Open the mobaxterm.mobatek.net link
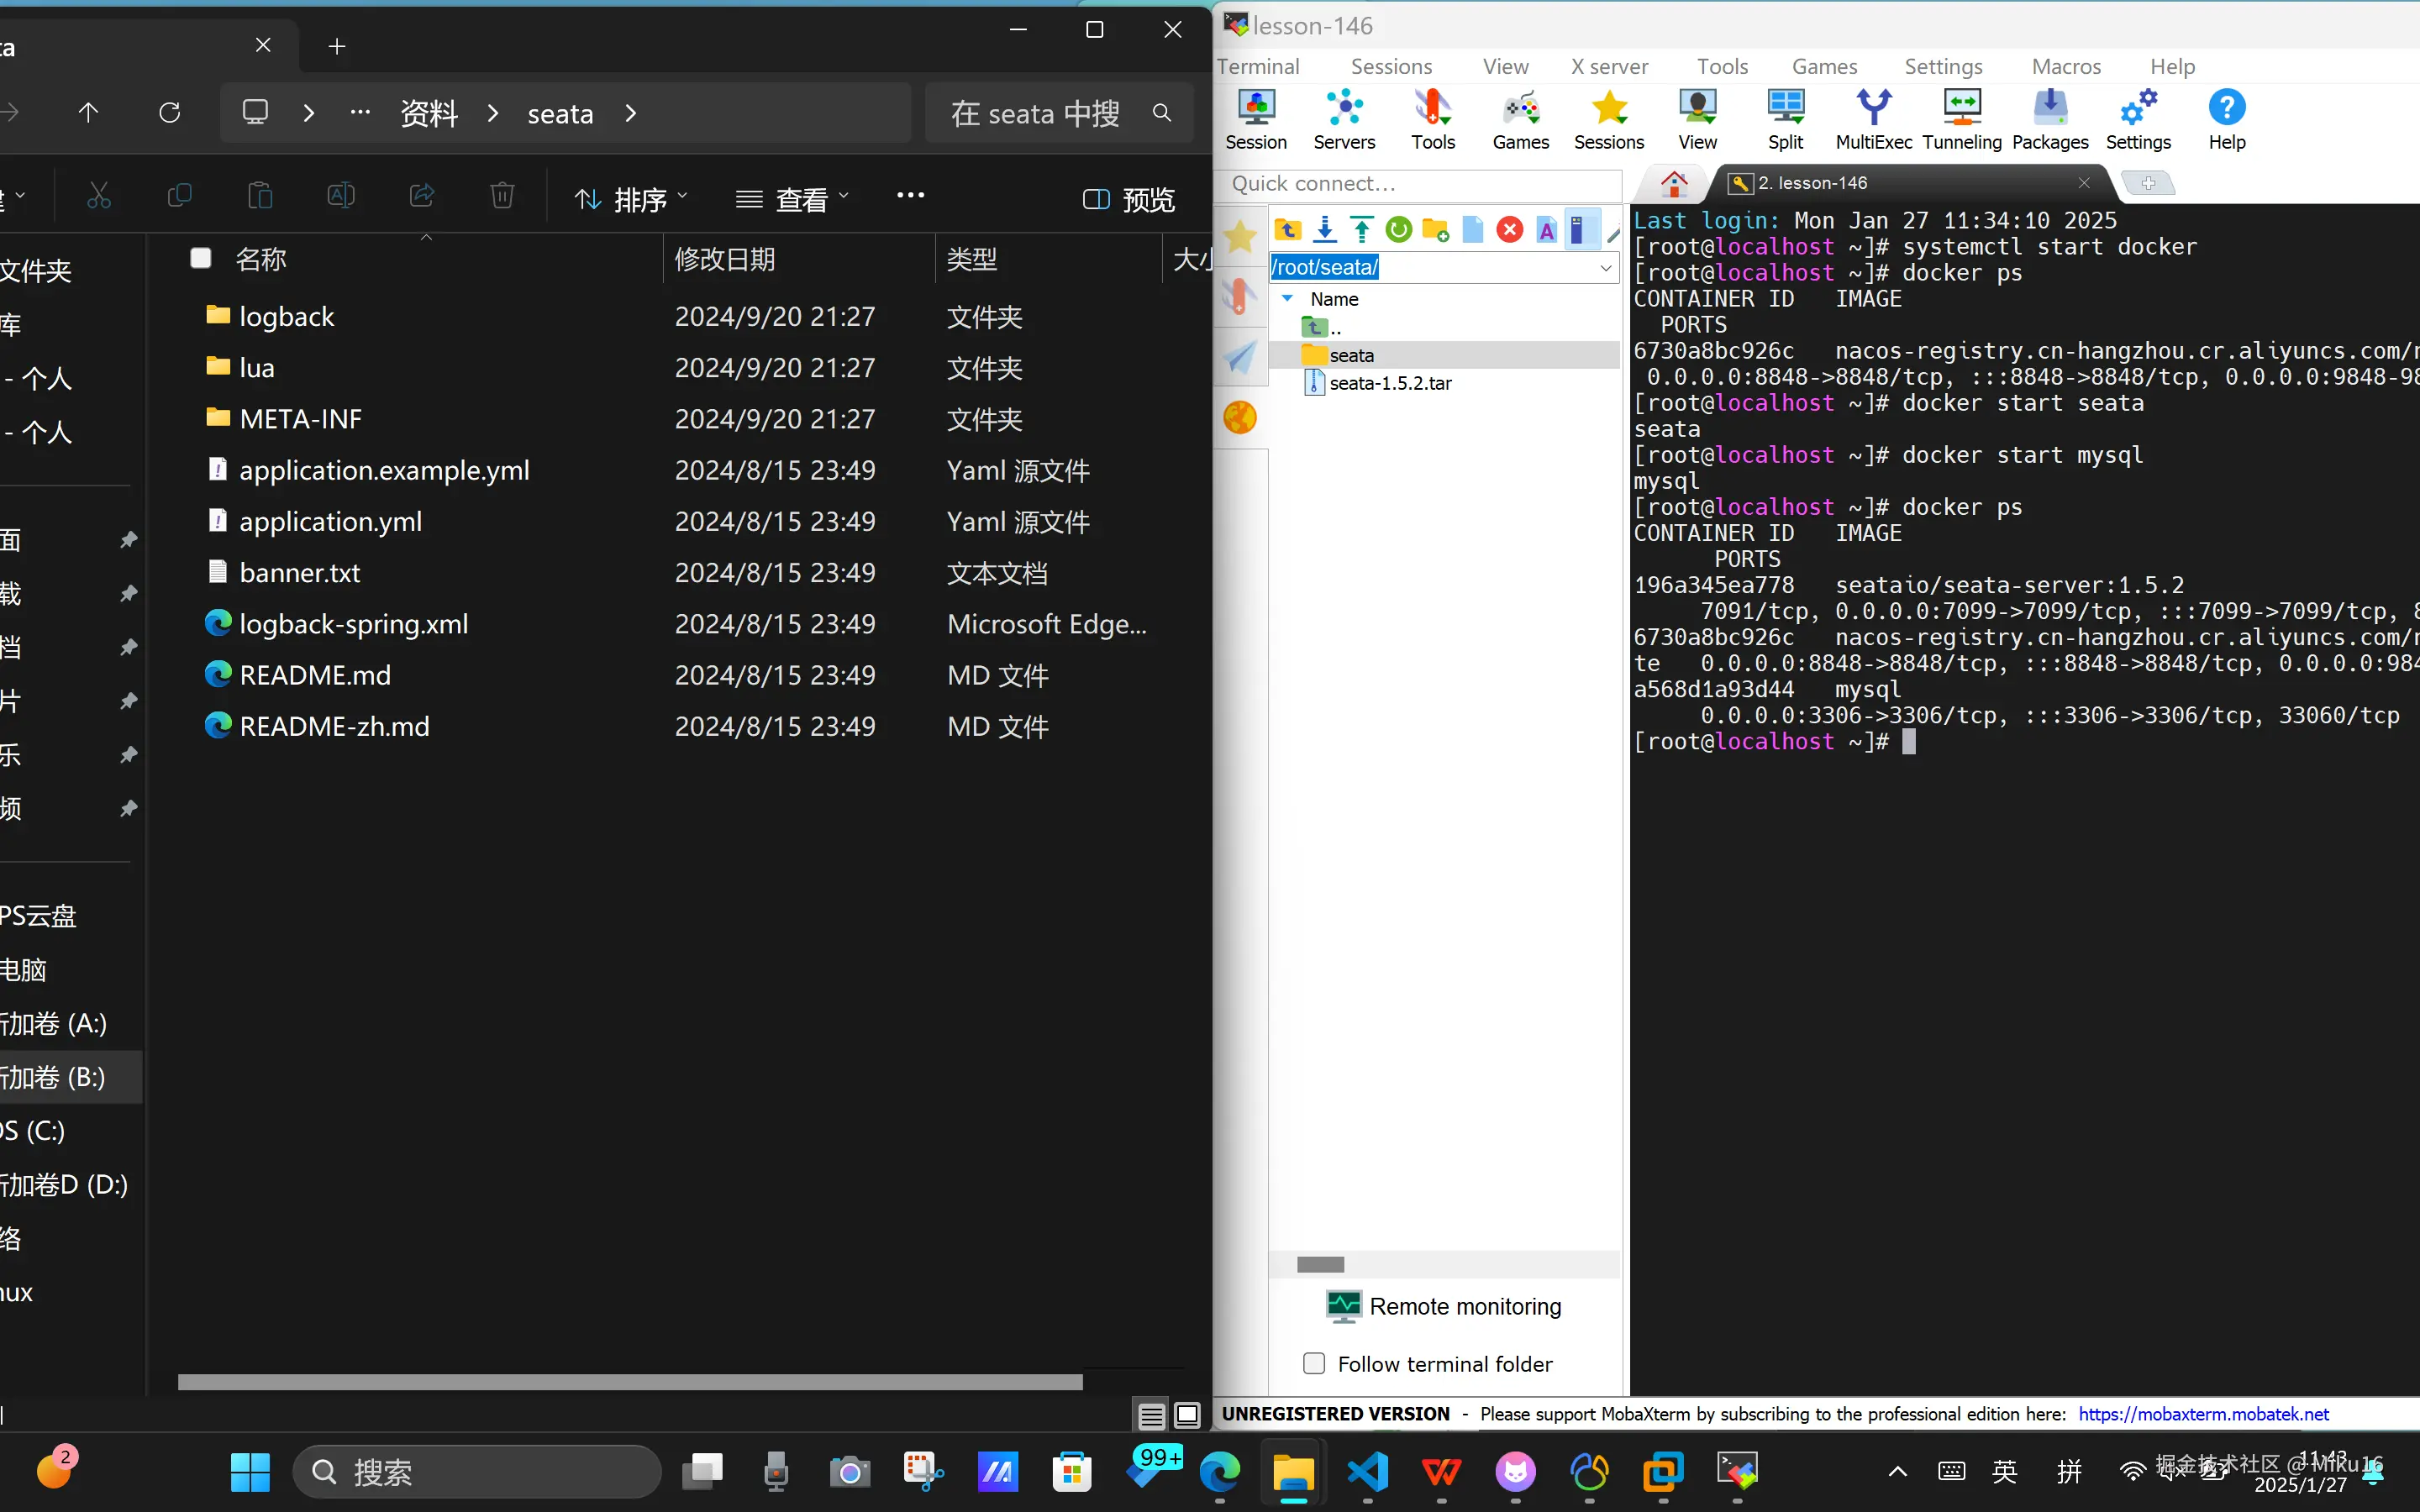Screen dimensions: 2420x1512 tap(2203, 1414)
